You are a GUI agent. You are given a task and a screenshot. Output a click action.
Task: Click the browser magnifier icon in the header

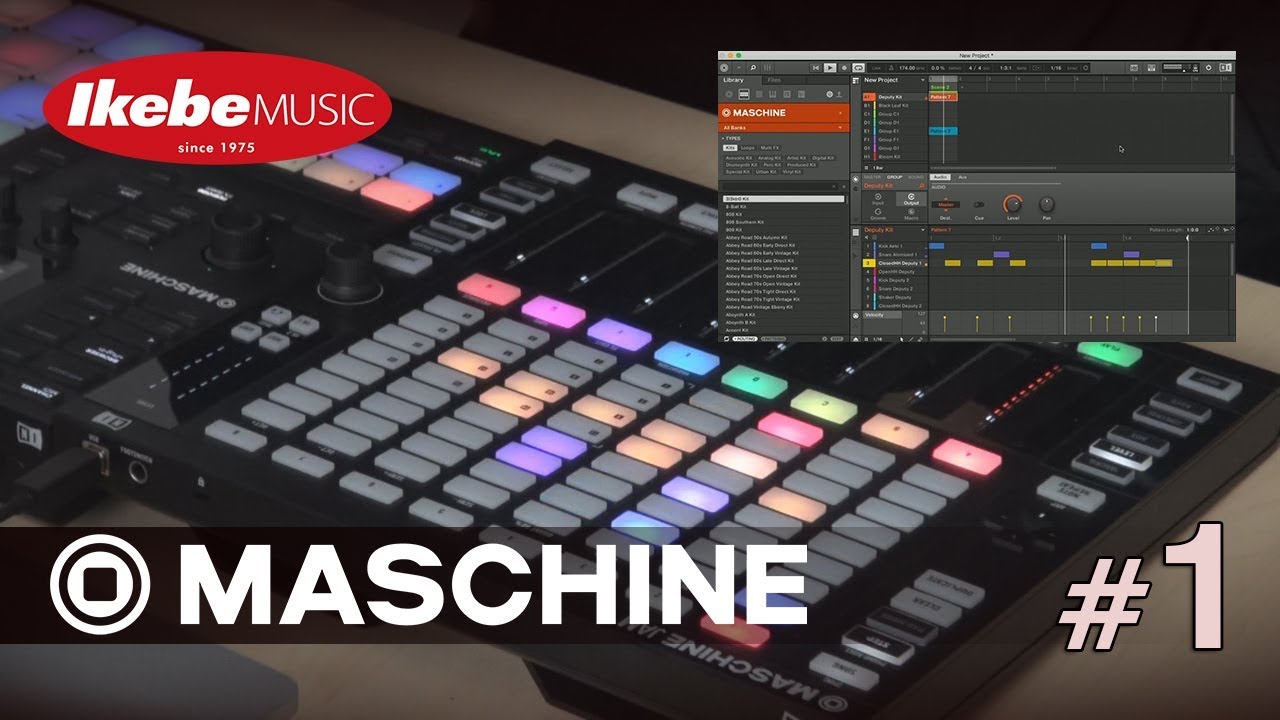(753, 68)
